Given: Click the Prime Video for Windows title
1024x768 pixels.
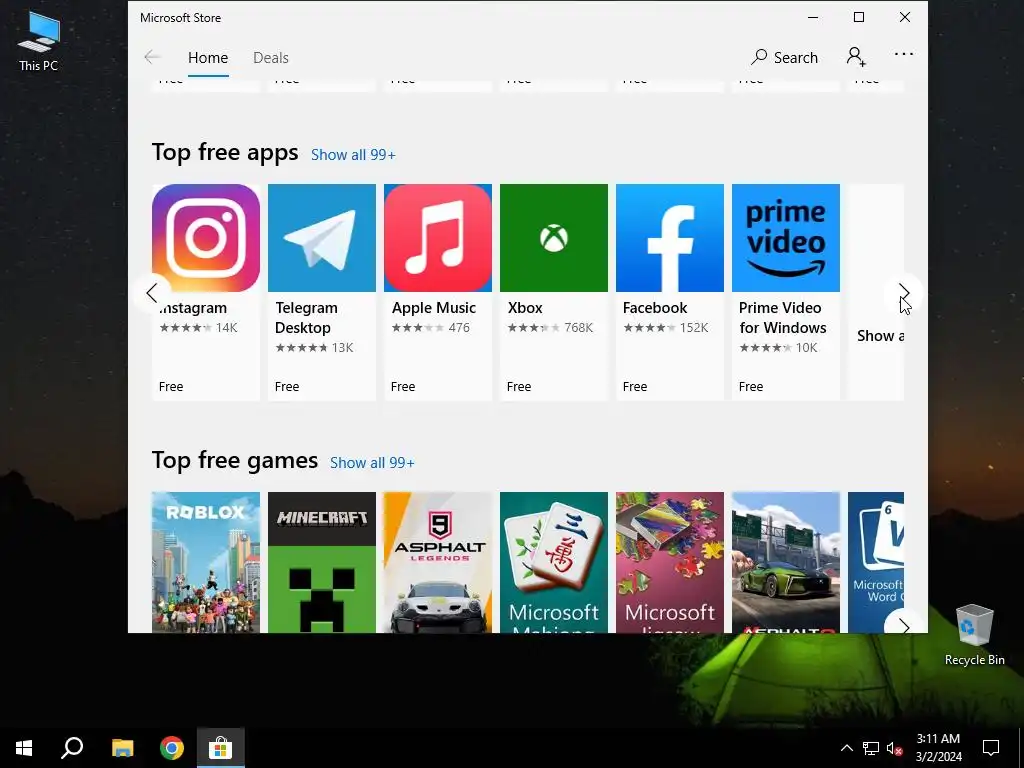Looking at the screenshot, I should (782, 317).
